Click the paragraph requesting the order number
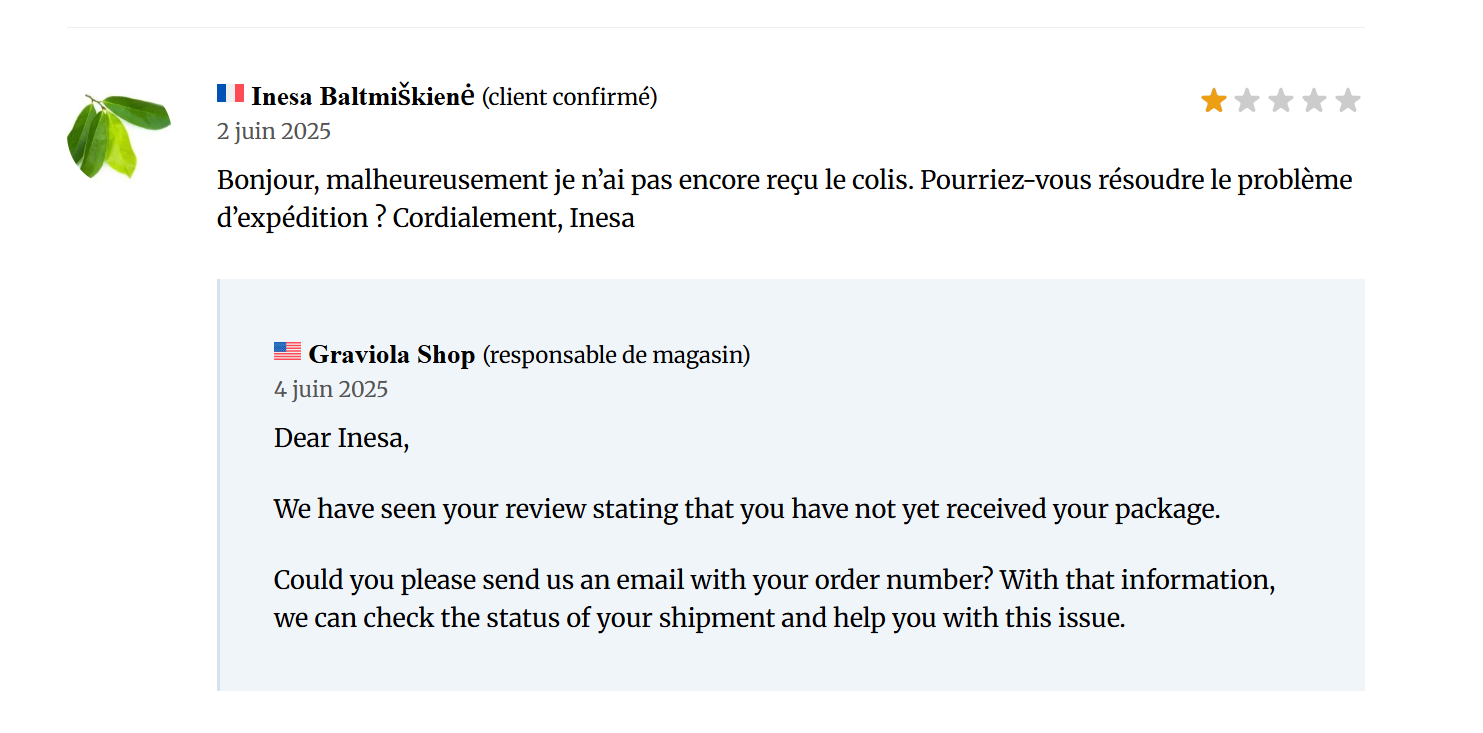Viewport: 1483px width, 733px height. (x=775, y=599)
